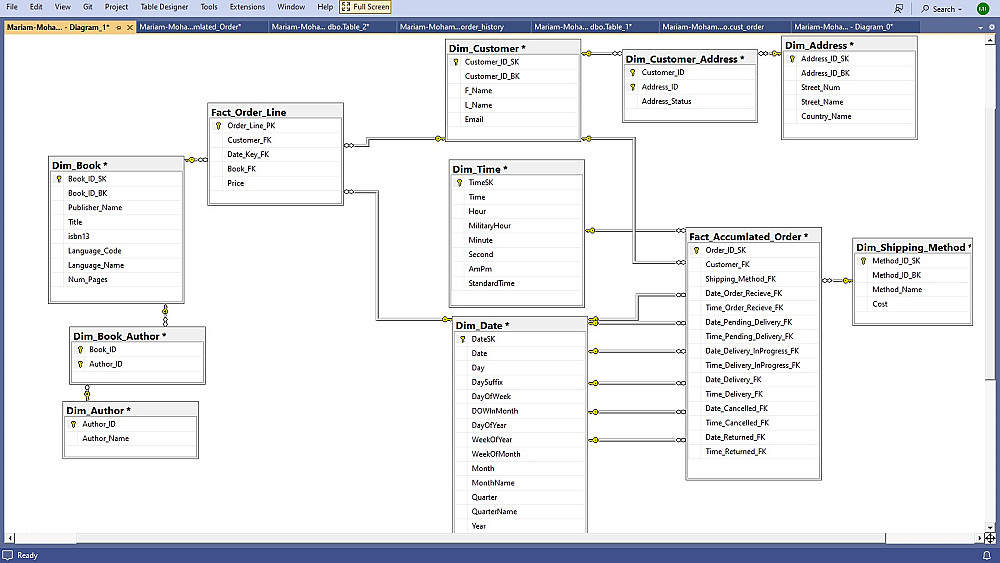Screen dimensions: 1000x563
Task: Select the Dim_Time table title bar
Action: 517,168
